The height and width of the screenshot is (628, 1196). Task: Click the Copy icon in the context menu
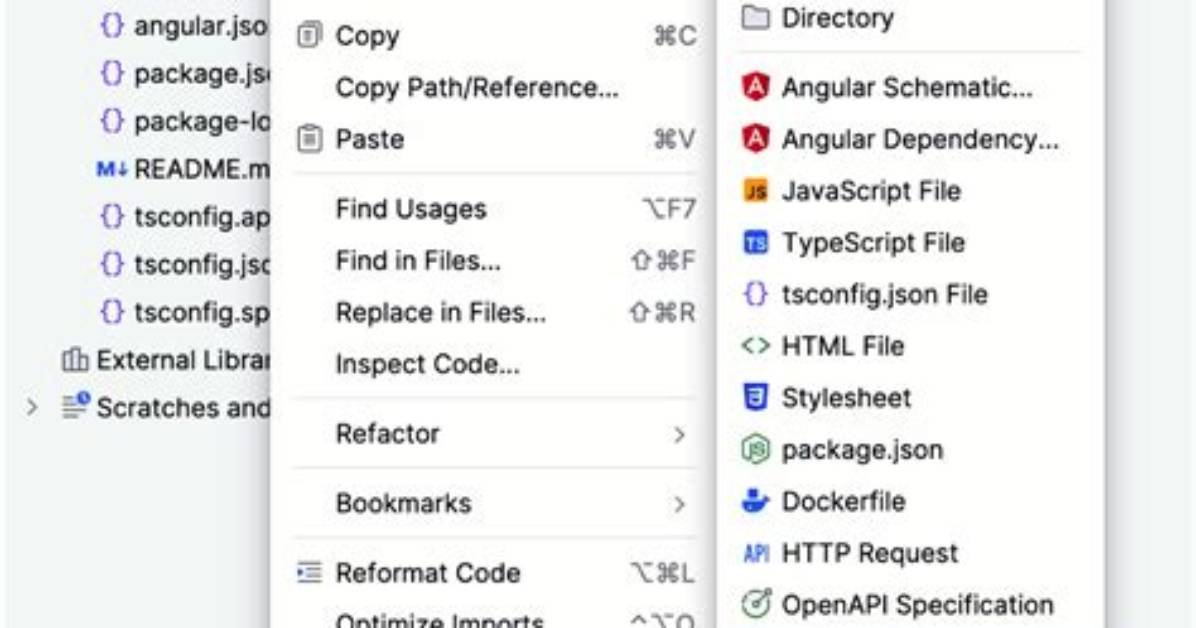pos(309,36)
